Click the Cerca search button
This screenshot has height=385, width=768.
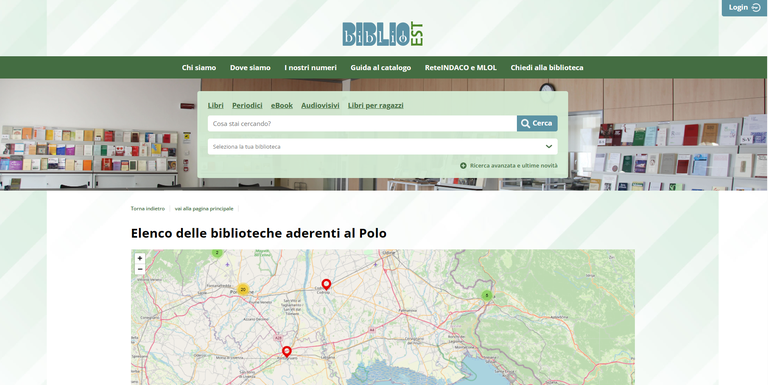point(537,123)
